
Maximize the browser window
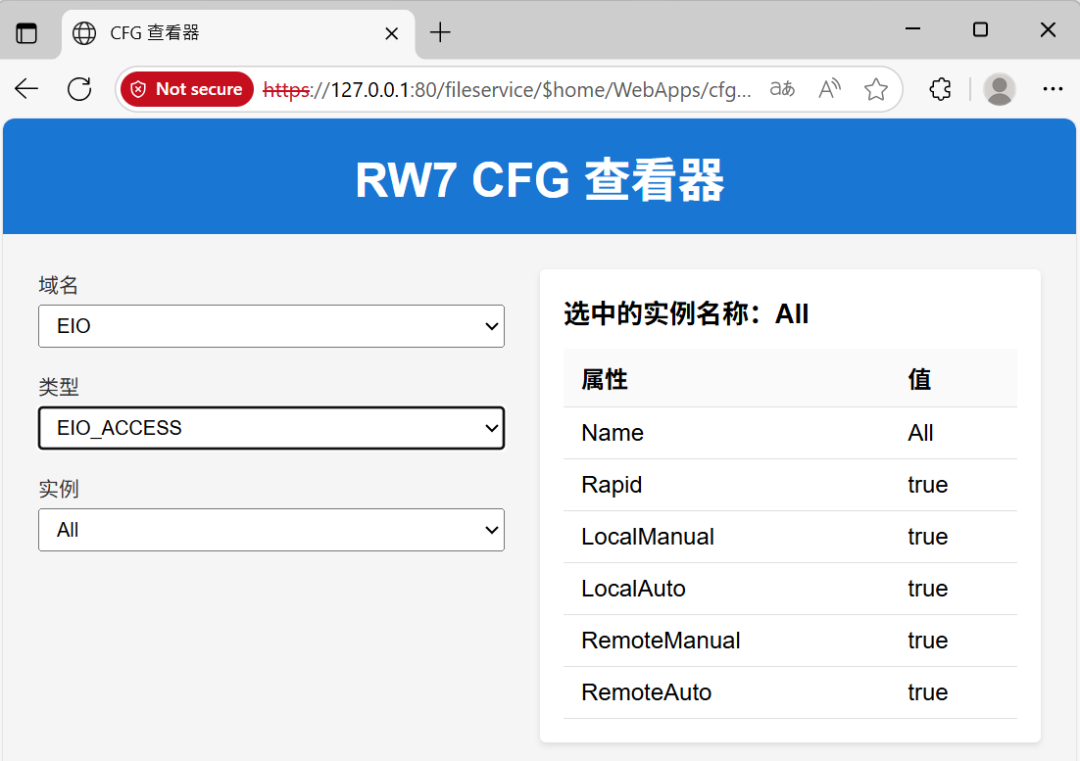click(980, 29)
